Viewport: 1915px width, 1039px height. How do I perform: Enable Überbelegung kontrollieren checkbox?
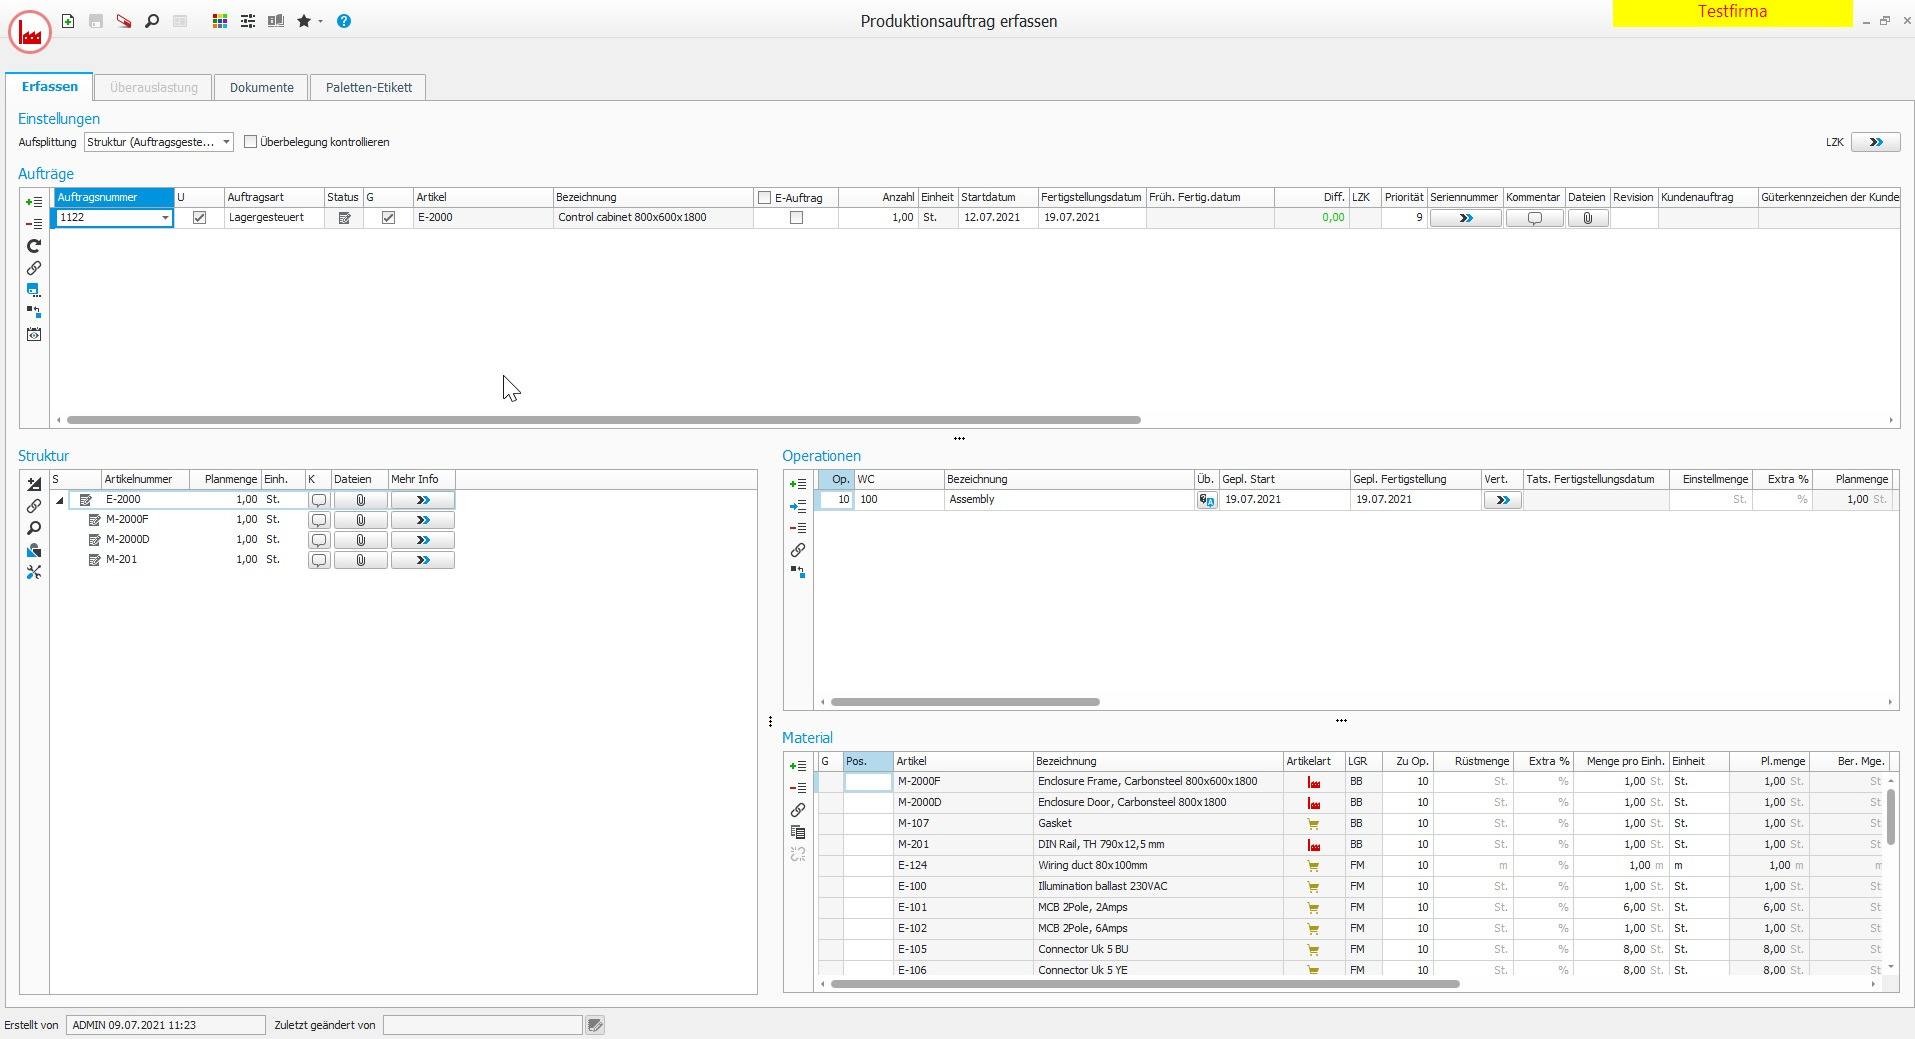click(x=251, y=142)
